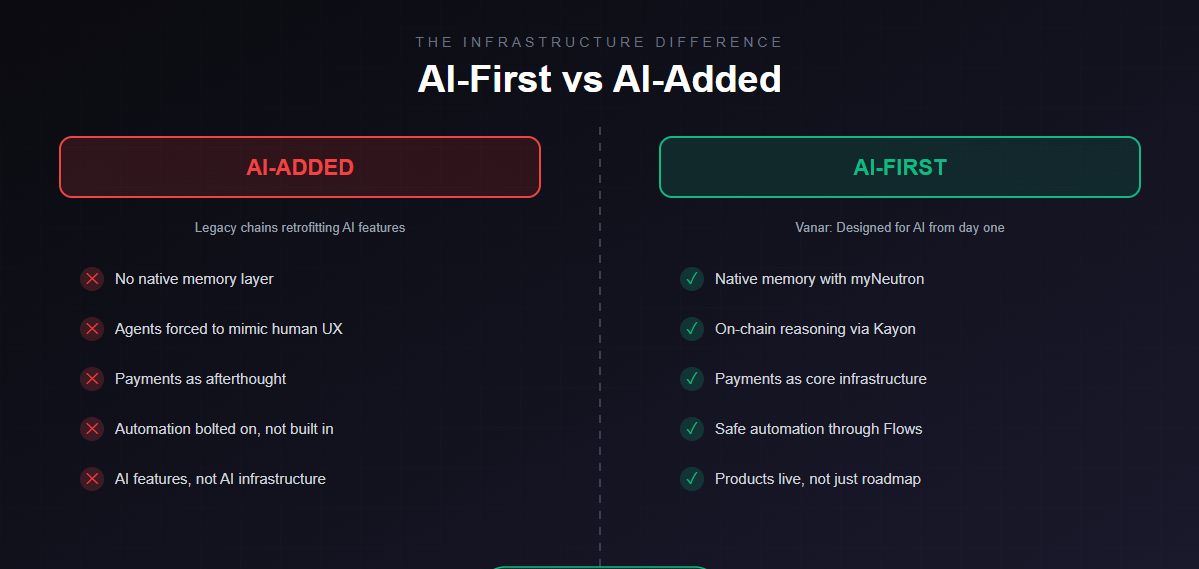Click Legacy chains retrofitting AI features caption
The height and width of the screenshot is (569, 1199).
pos(300,228)
